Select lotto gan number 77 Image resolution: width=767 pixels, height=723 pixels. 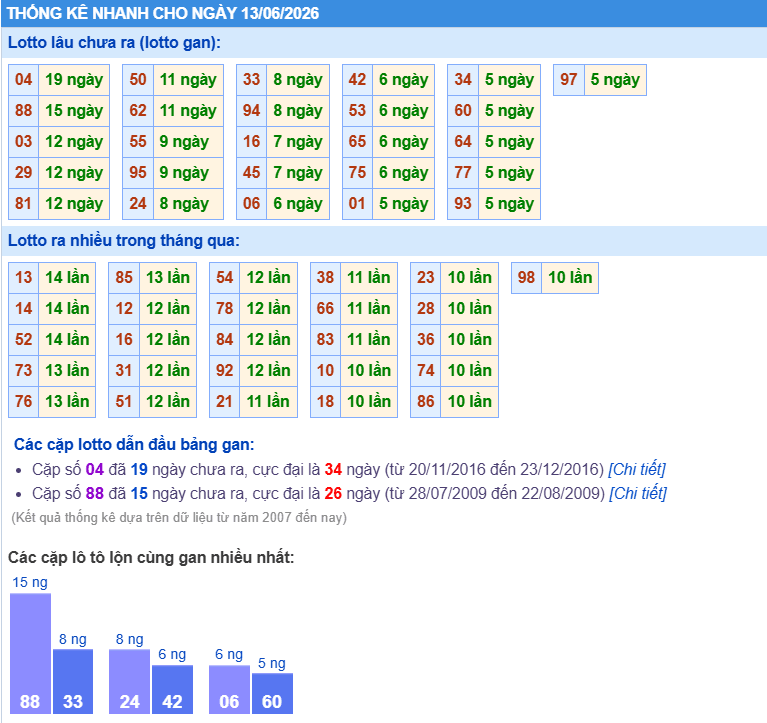[463, 173]
